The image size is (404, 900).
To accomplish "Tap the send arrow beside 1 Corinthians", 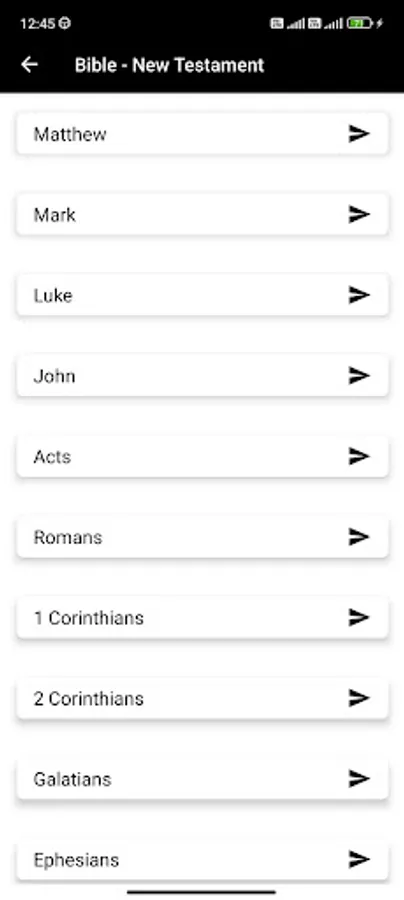I will pyautogui.click(x=359, y=618).
